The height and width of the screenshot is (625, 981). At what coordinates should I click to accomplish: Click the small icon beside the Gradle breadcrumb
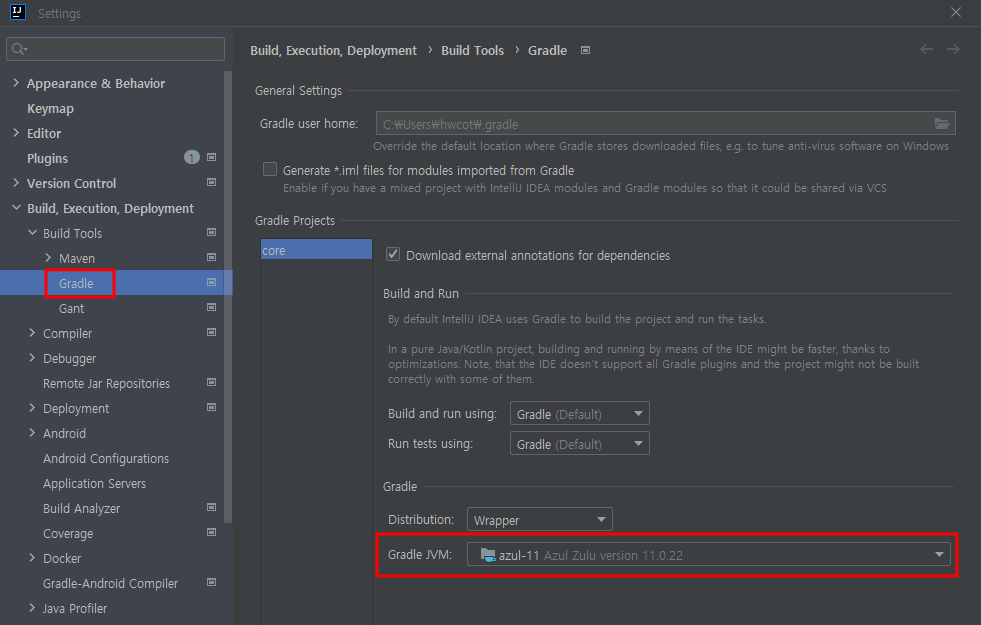pyautogui.click(x=585, y=49)
